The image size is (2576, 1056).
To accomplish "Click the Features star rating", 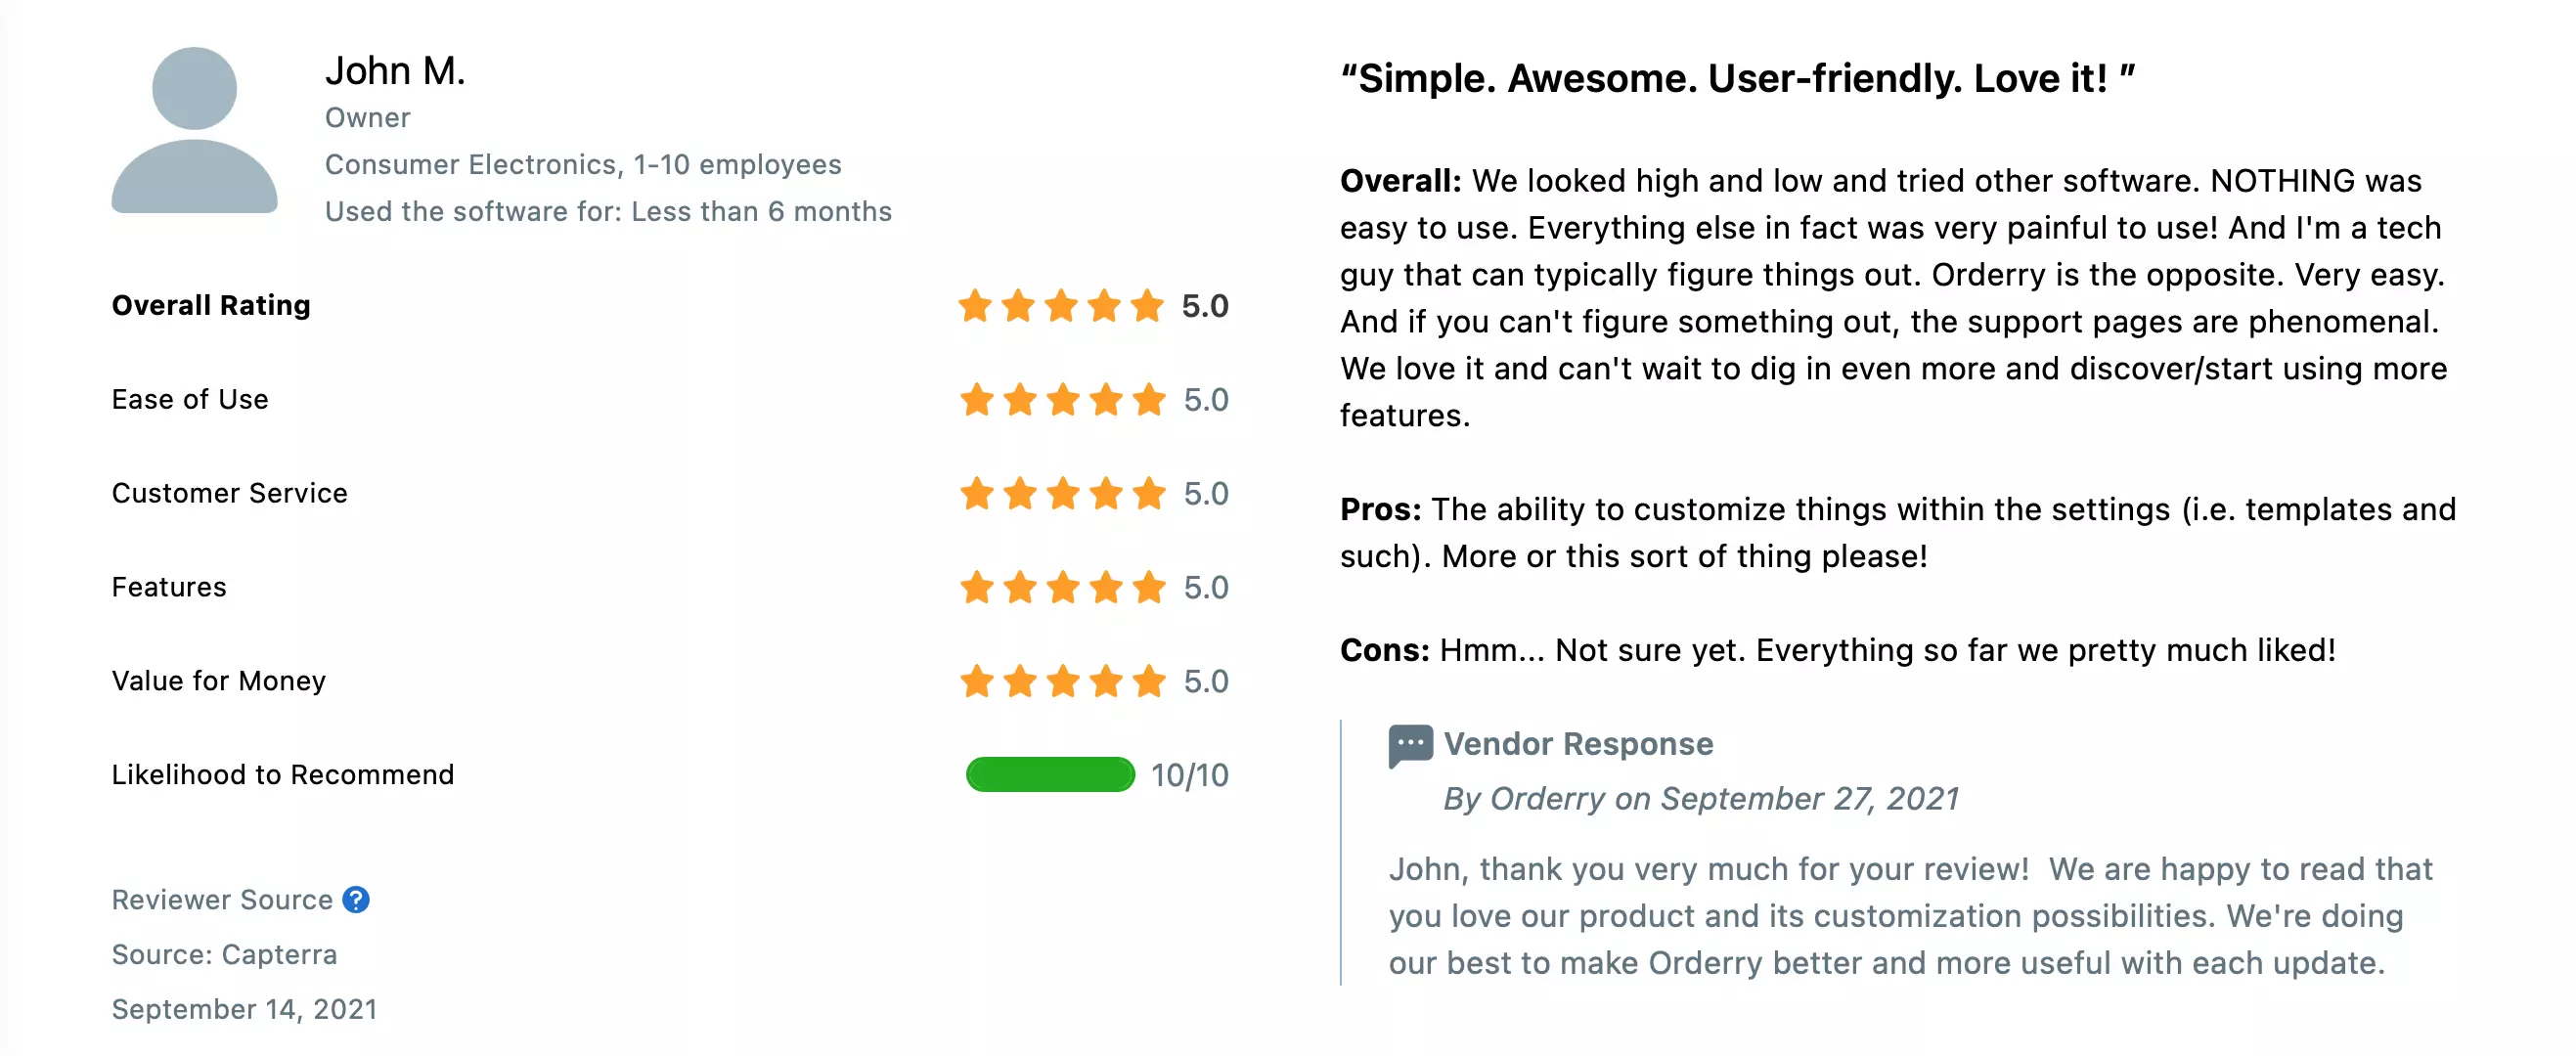I will pyautogui.click(x=1062, y=588).
